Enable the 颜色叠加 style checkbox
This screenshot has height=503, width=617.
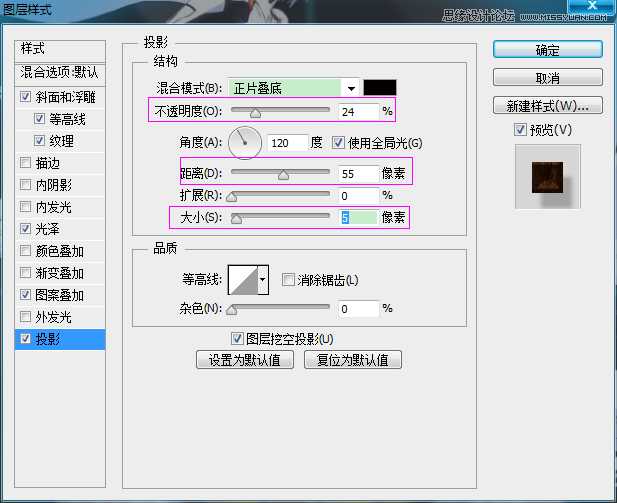[25, 251]
